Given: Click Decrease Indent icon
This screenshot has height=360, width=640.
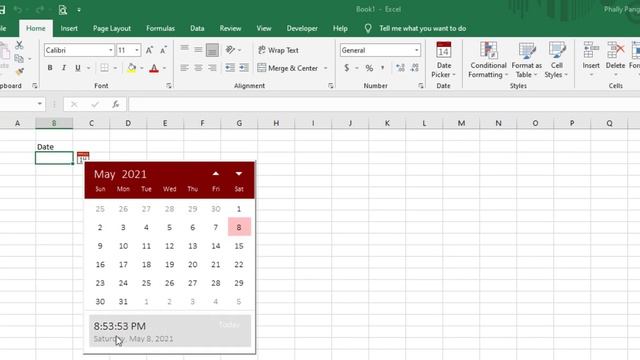Looking at the screenshot, I should click(x=230, y=68).
